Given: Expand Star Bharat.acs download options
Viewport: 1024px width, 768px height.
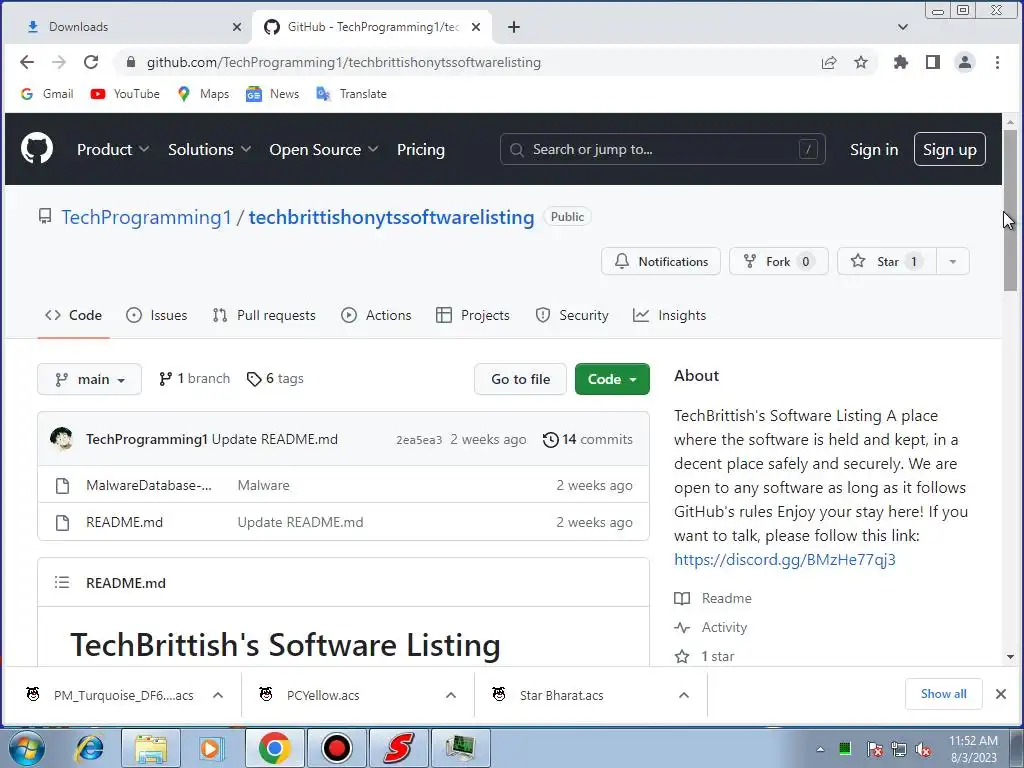Looking at the screenshot, I should (x=684, y=695).
